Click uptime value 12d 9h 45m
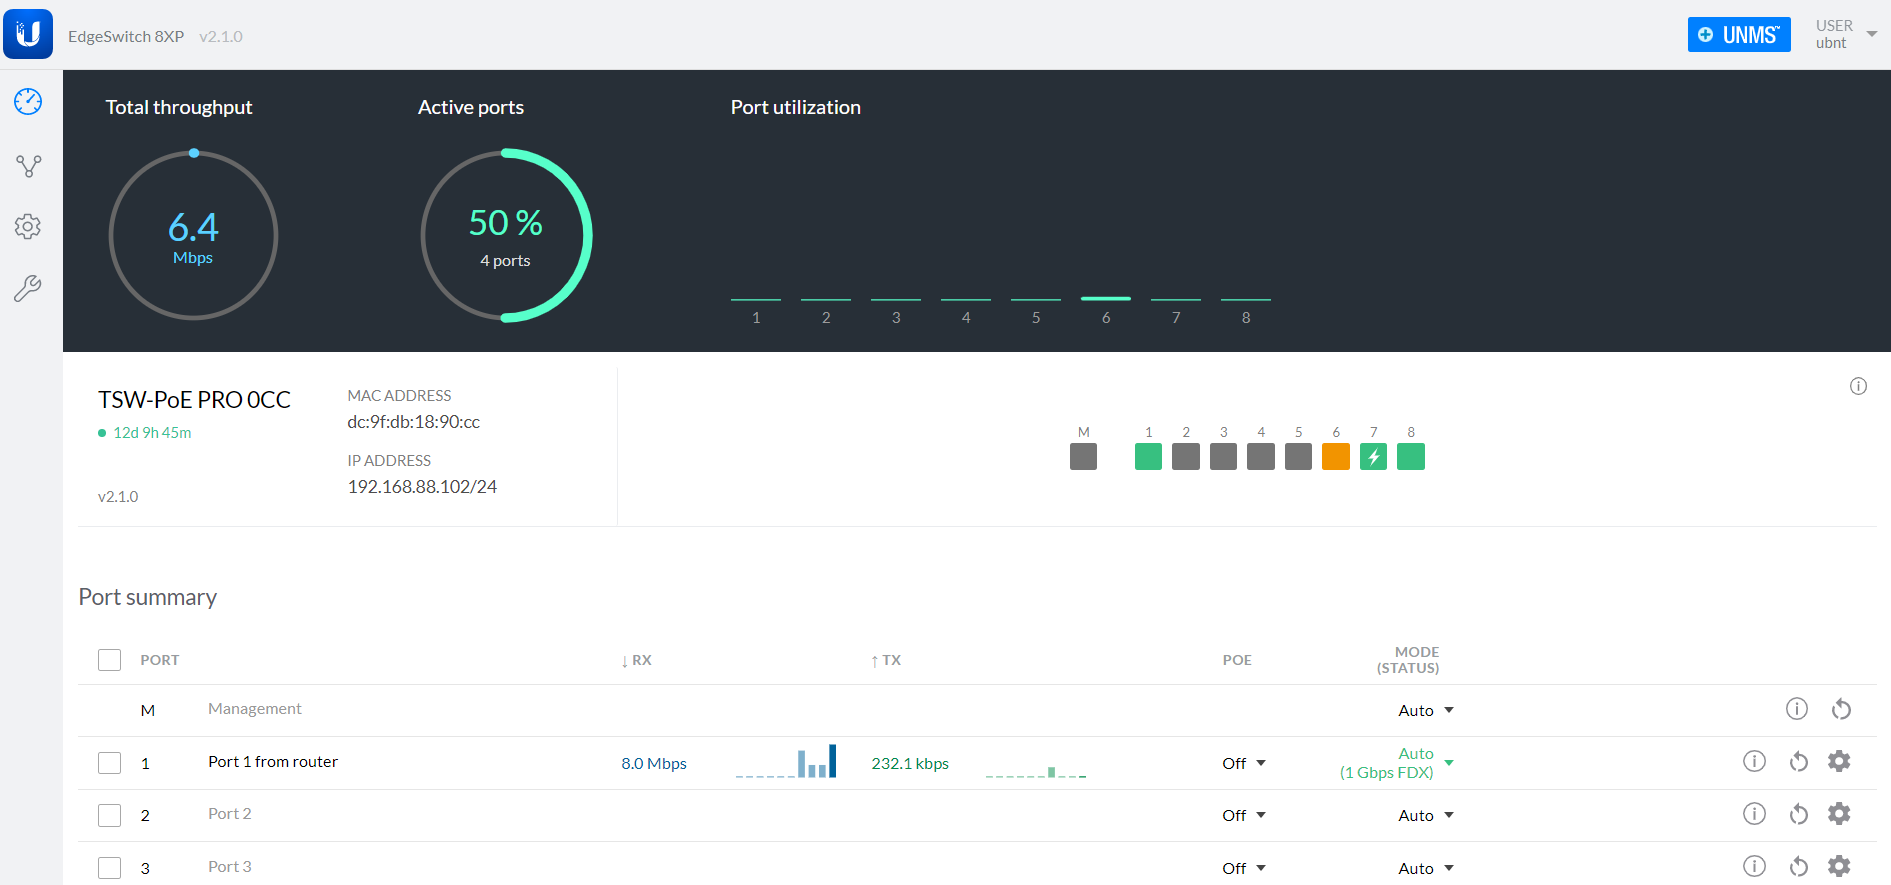 [x=152, y=433]
